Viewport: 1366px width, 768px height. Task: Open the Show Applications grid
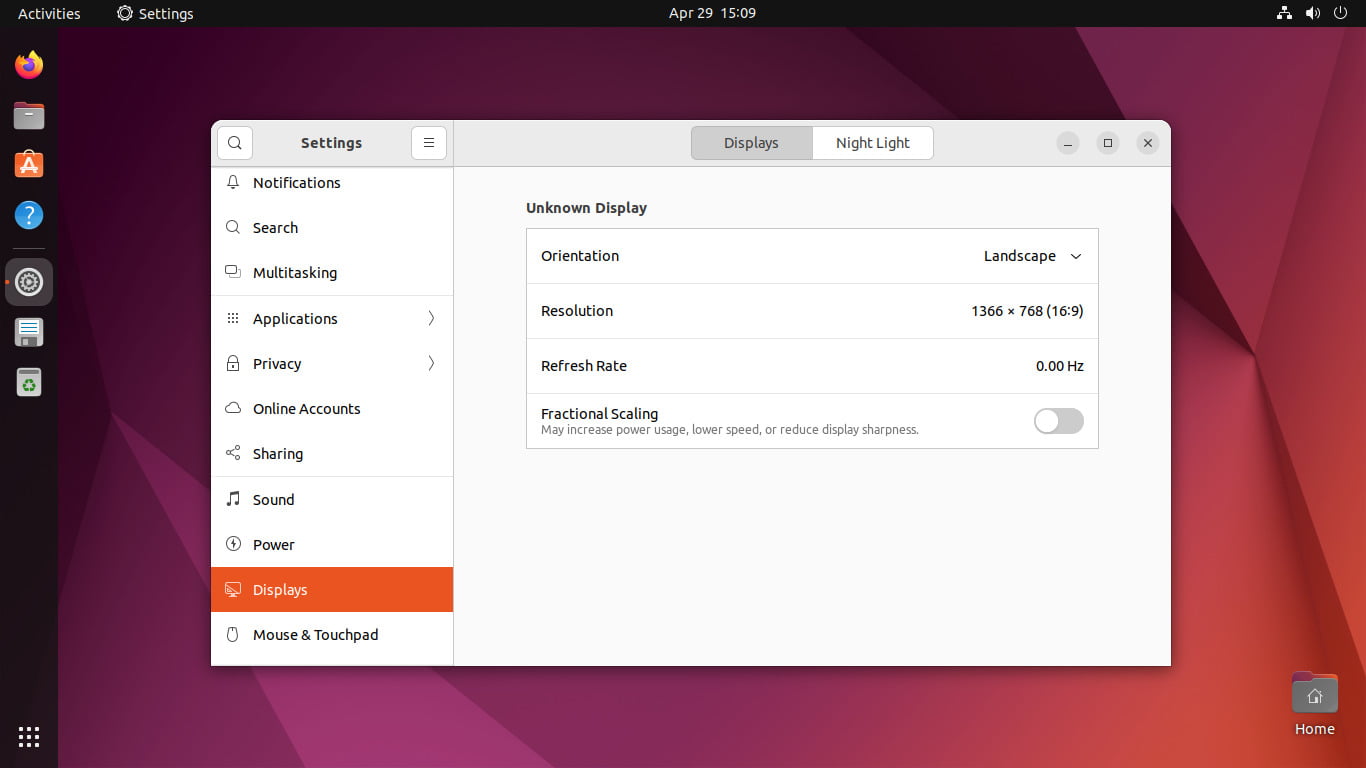28,737
